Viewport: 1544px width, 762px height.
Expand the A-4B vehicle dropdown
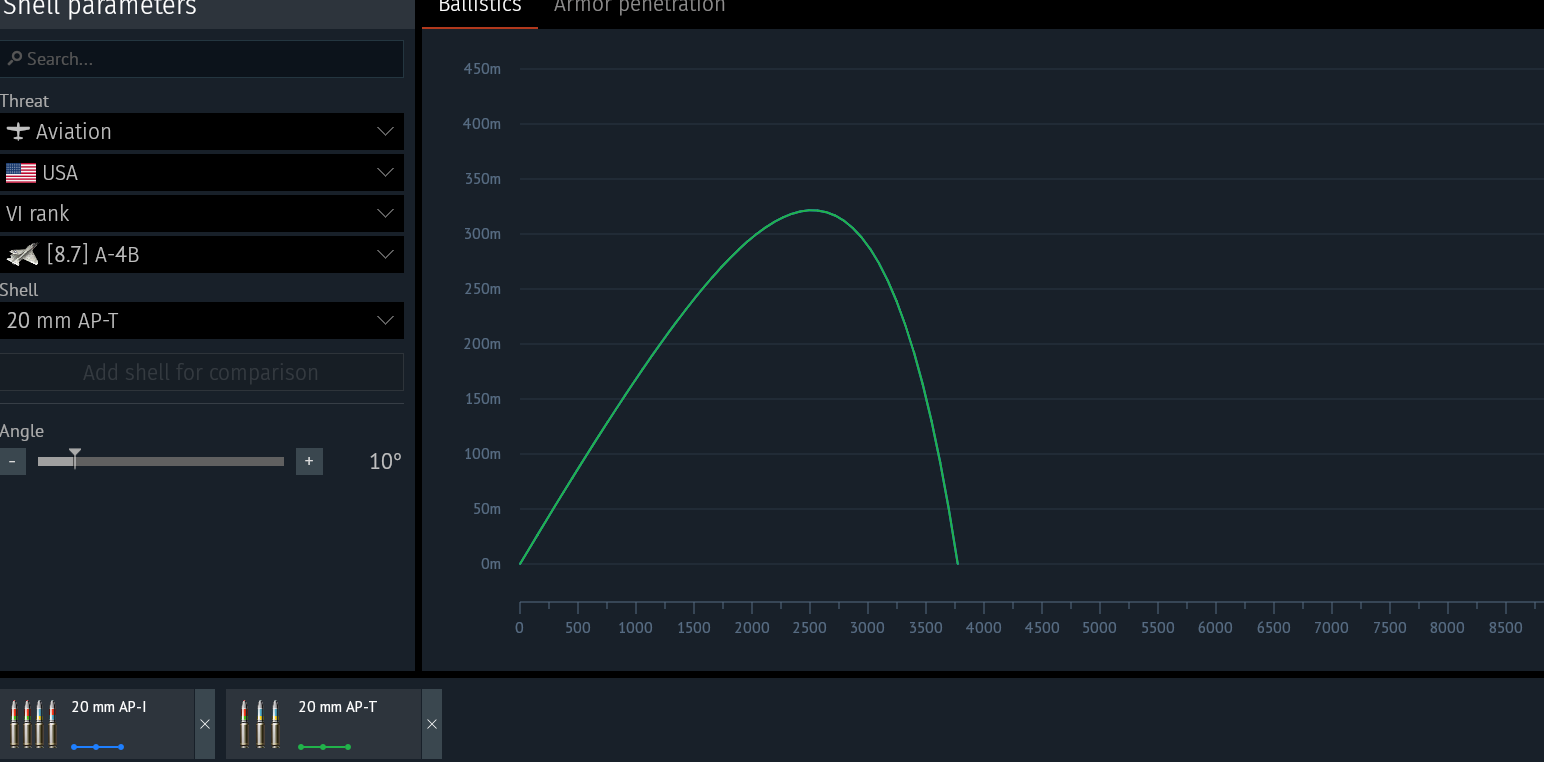point(385,255)
